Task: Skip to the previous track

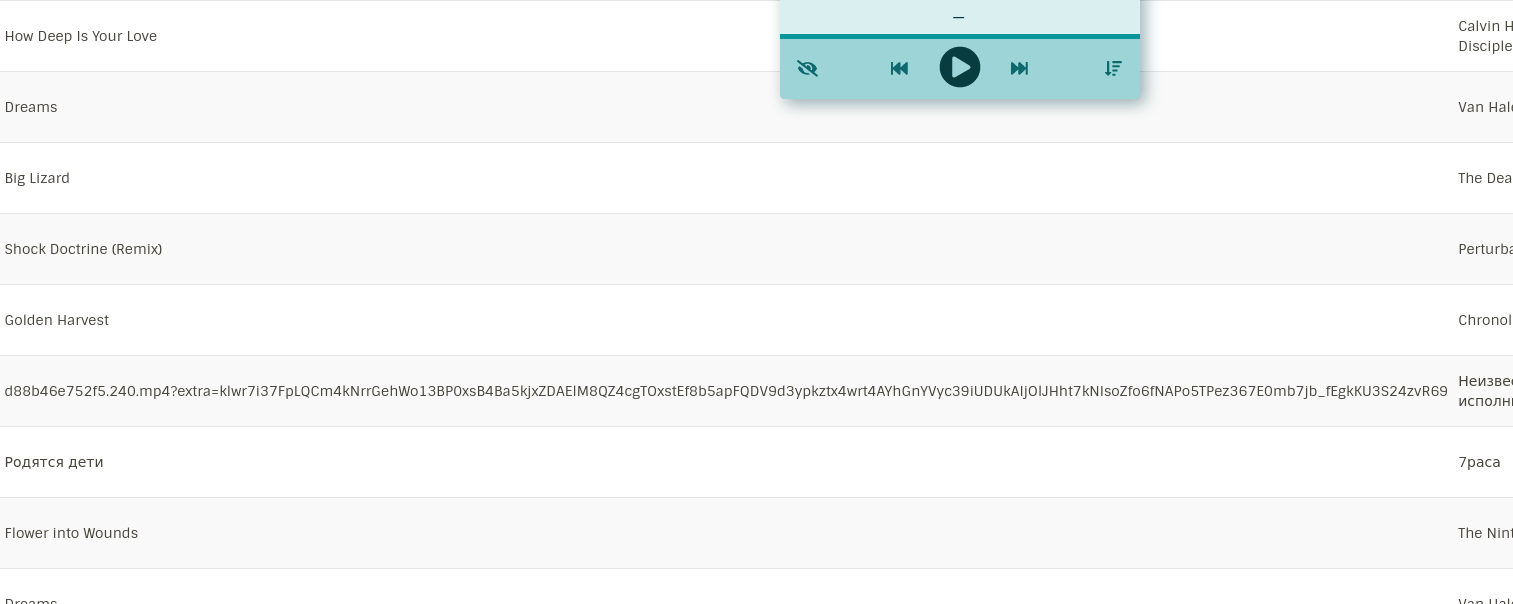Action: click(x=899, y=68)
